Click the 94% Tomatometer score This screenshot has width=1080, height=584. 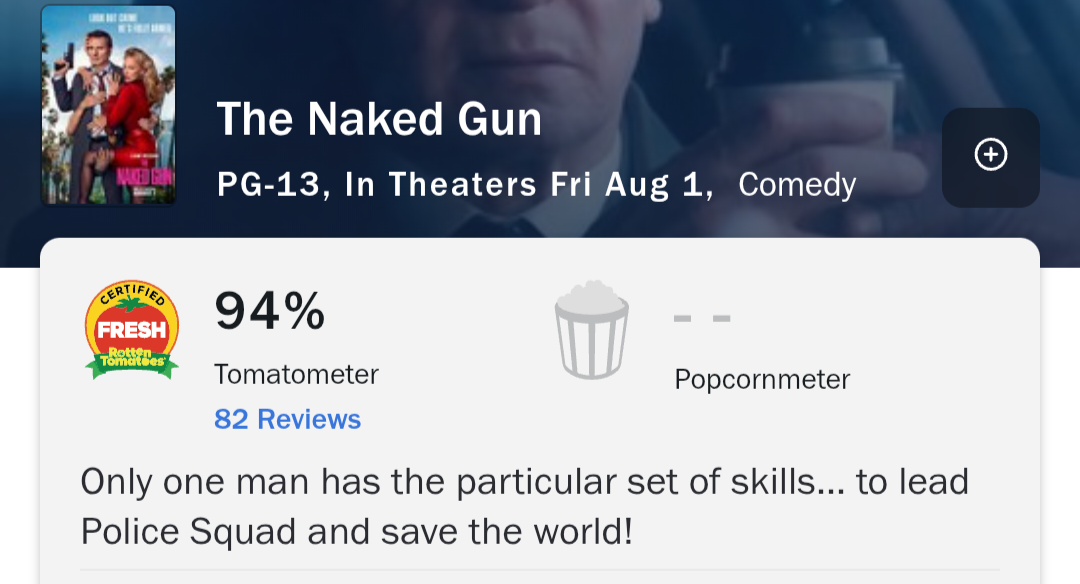click(x=270, y=311)
